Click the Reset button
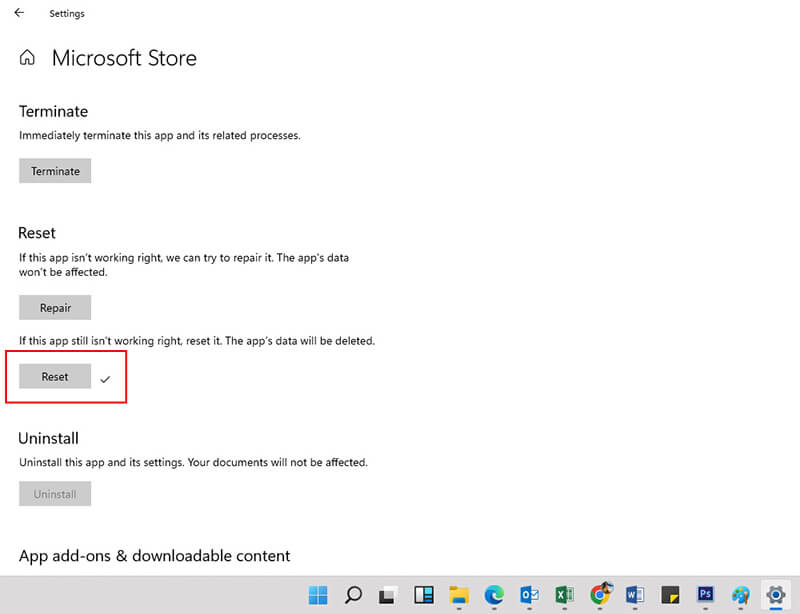Screen dimensions: 800x614 pos(55,376)
